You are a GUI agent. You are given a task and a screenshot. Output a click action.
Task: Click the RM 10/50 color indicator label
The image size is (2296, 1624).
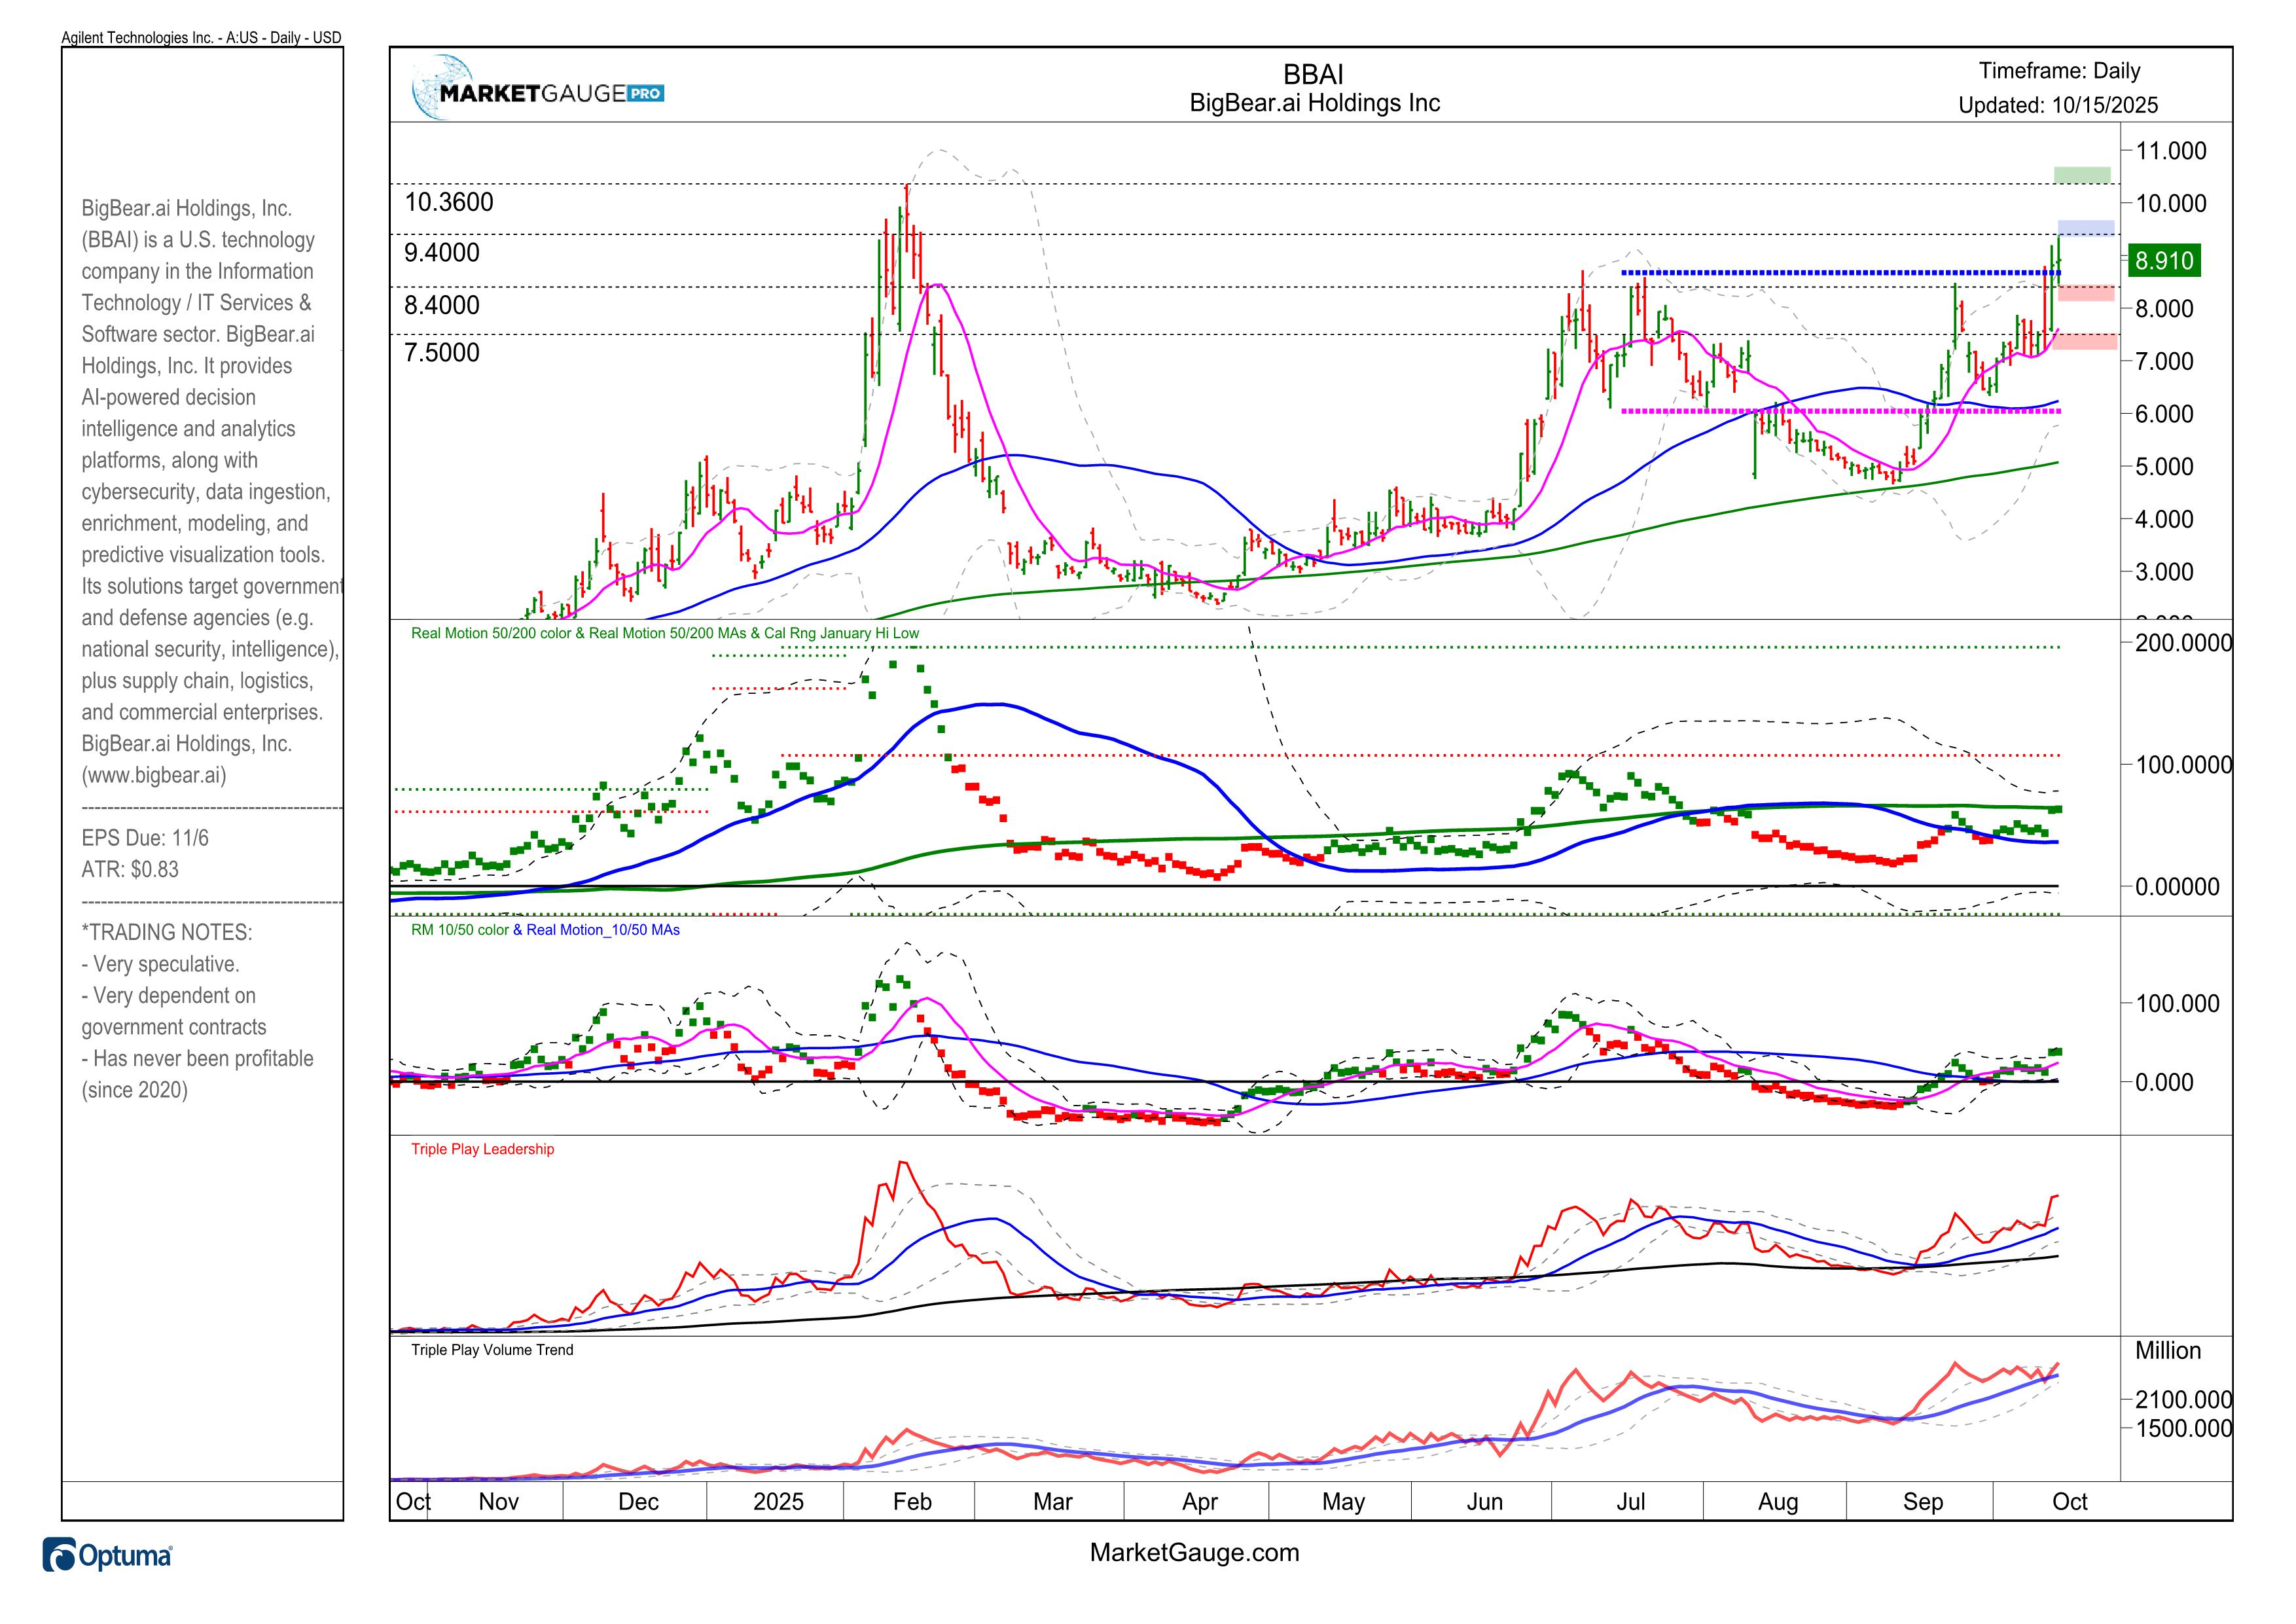460,930
